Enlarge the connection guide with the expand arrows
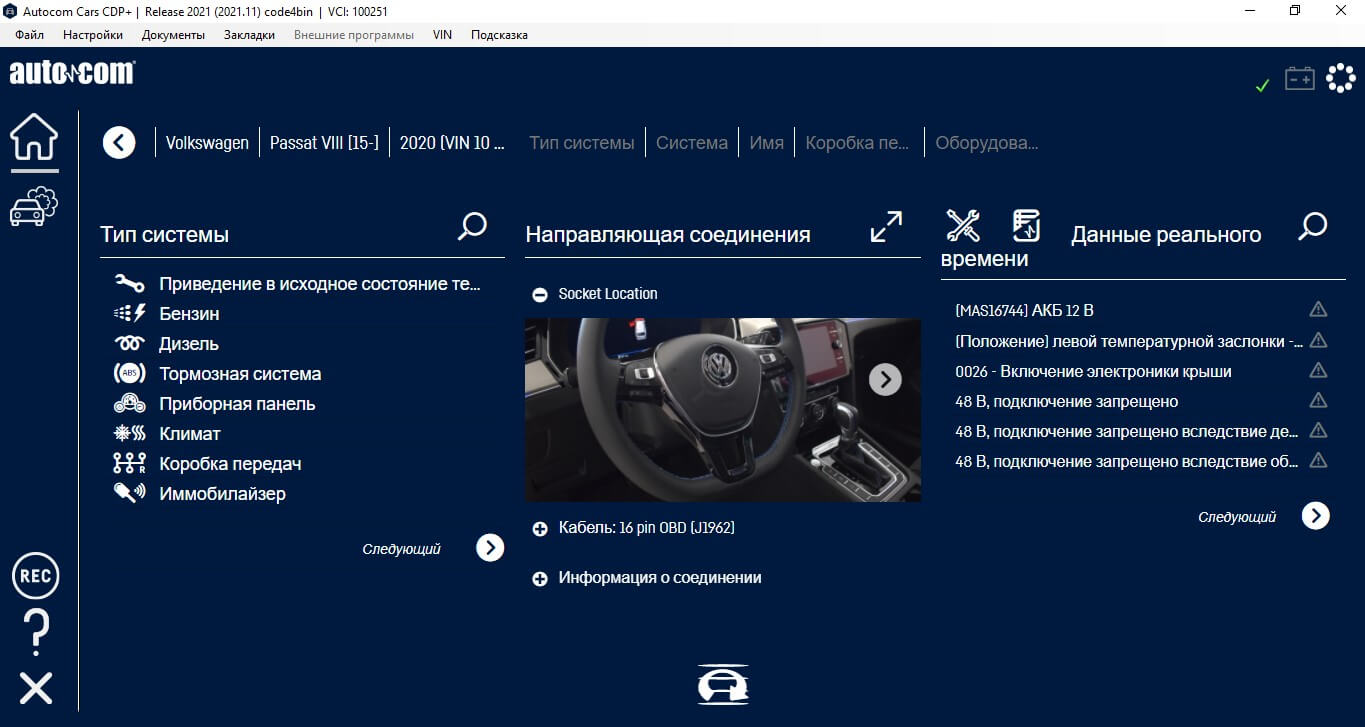The height and width of the screenshot is (727, 1365). [x=886, y=226]
